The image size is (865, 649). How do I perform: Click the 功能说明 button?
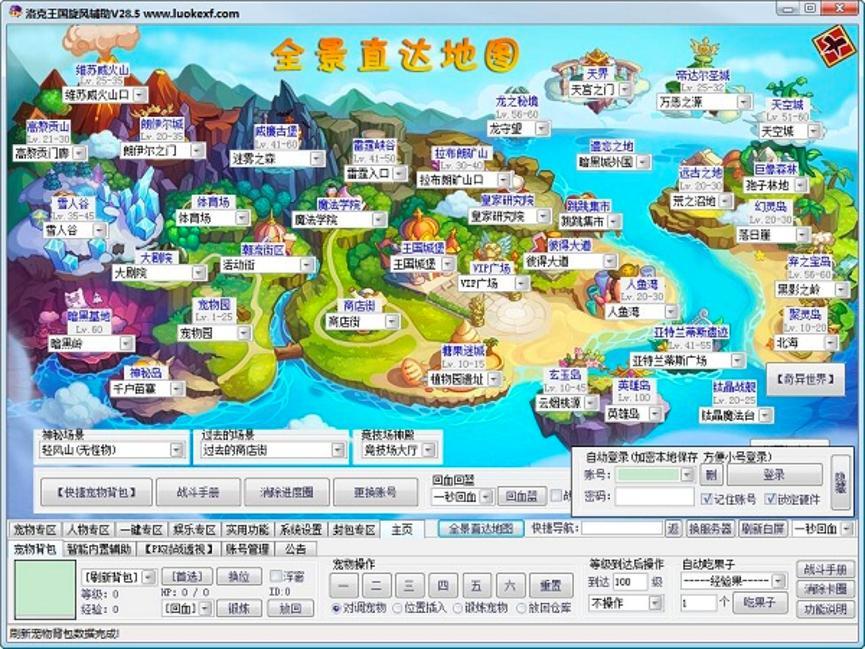point(825,609)
